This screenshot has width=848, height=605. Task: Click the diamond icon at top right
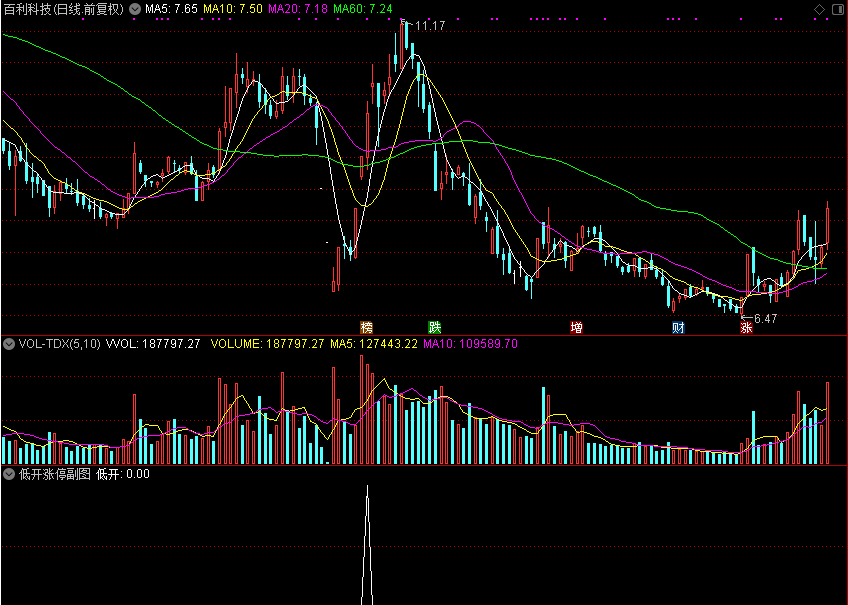click(819, 9)
